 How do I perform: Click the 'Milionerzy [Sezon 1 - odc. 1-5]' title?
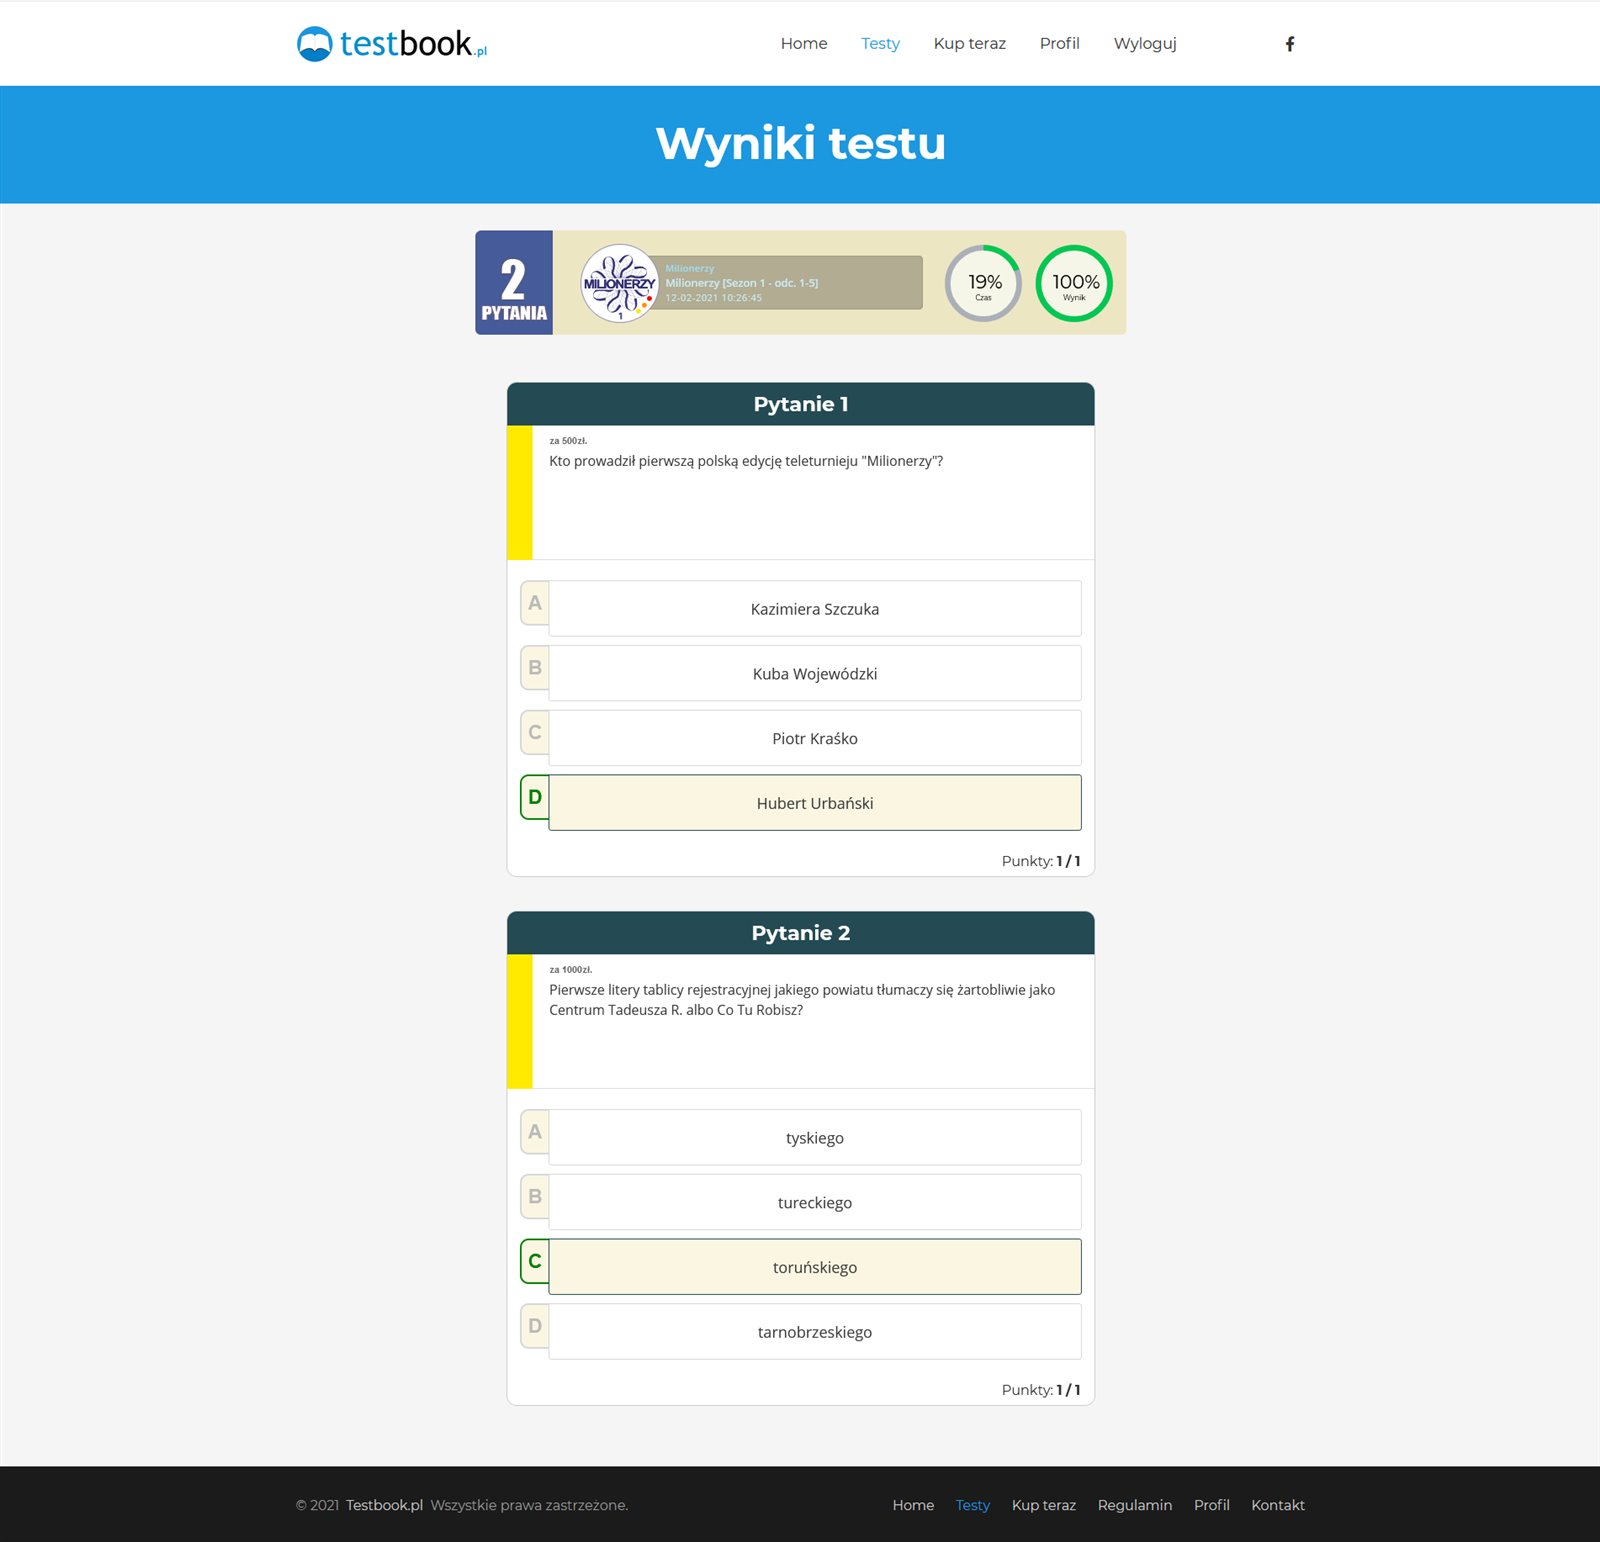point(742,283)
